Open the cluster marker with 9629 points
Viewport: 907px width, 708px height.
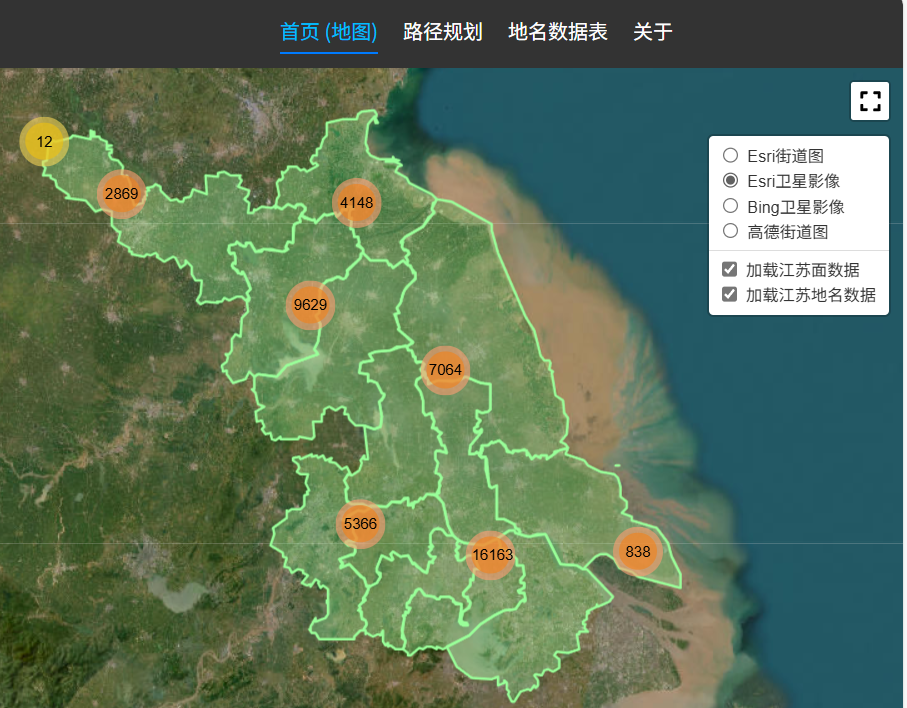pyautogui.click(x=310, y=305)
